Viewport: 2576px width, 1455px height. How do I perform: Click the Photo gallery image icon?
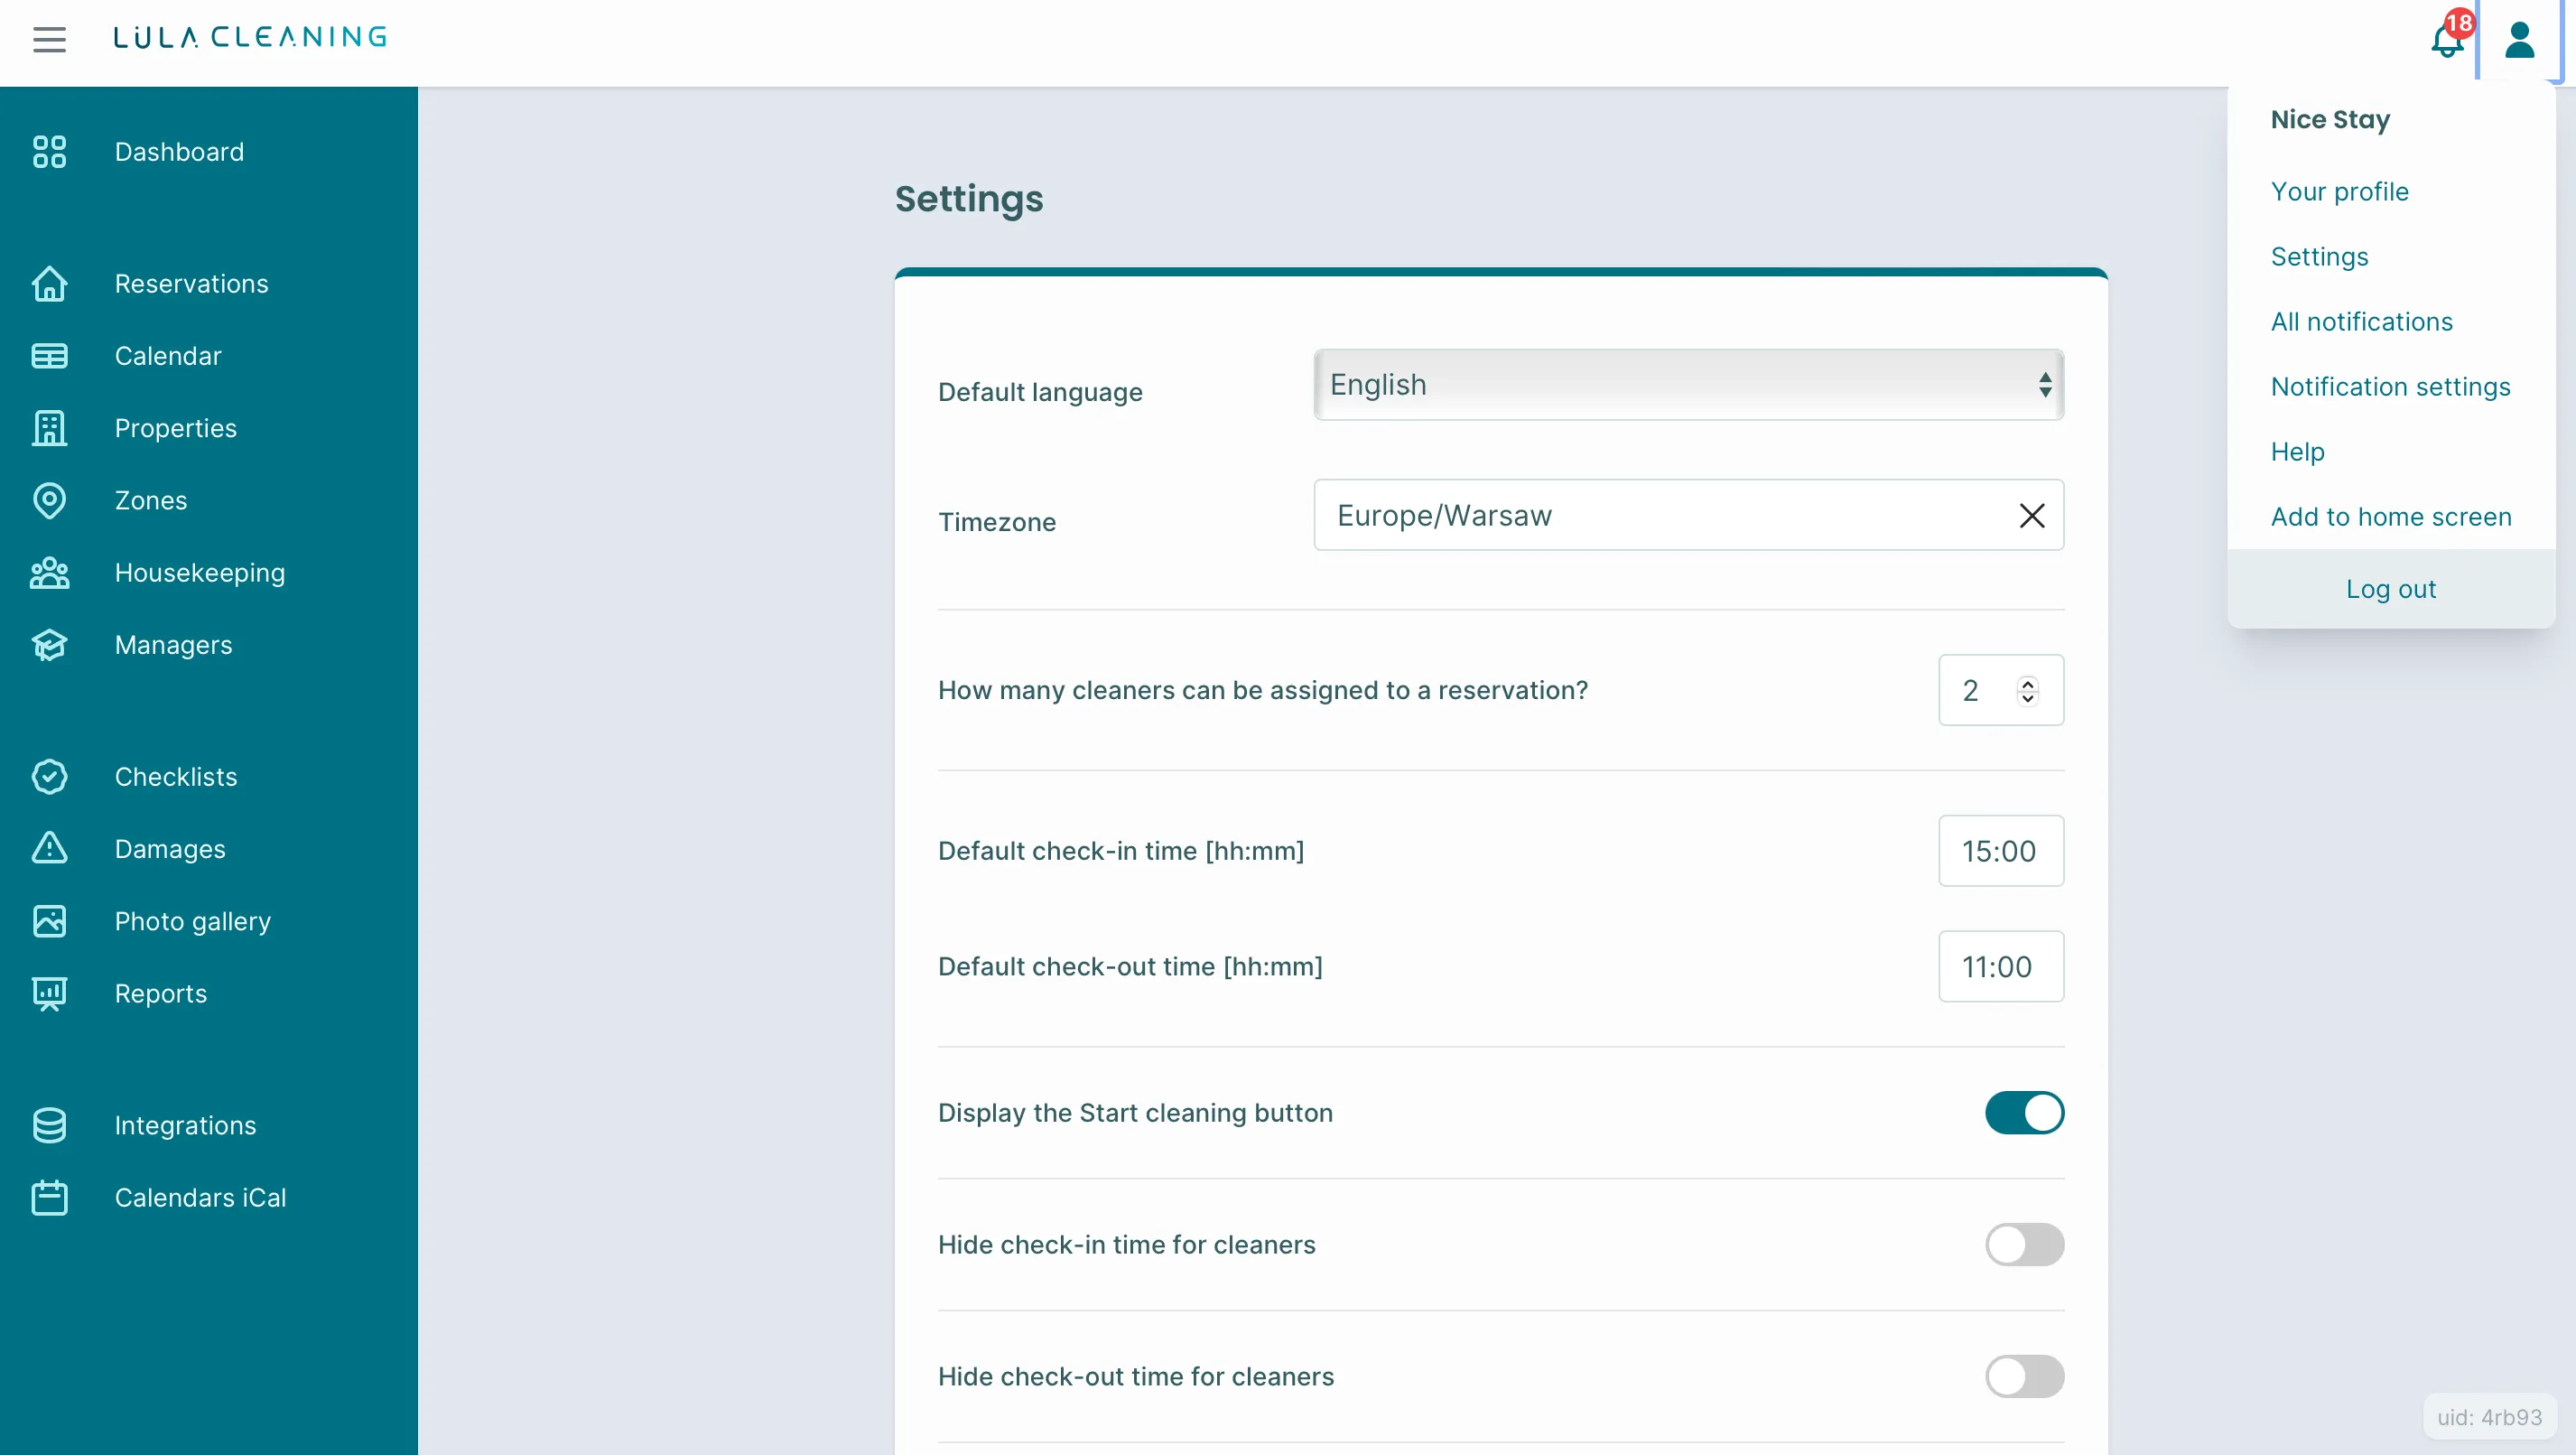point(49,921)
